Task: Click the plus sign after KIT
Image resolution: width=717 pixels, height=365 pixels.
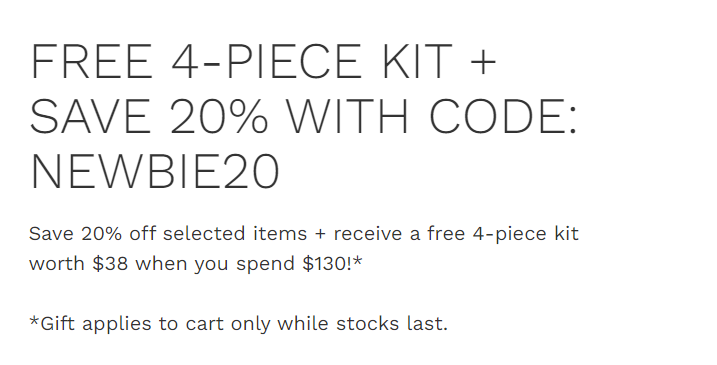Action: click(483, 62)
